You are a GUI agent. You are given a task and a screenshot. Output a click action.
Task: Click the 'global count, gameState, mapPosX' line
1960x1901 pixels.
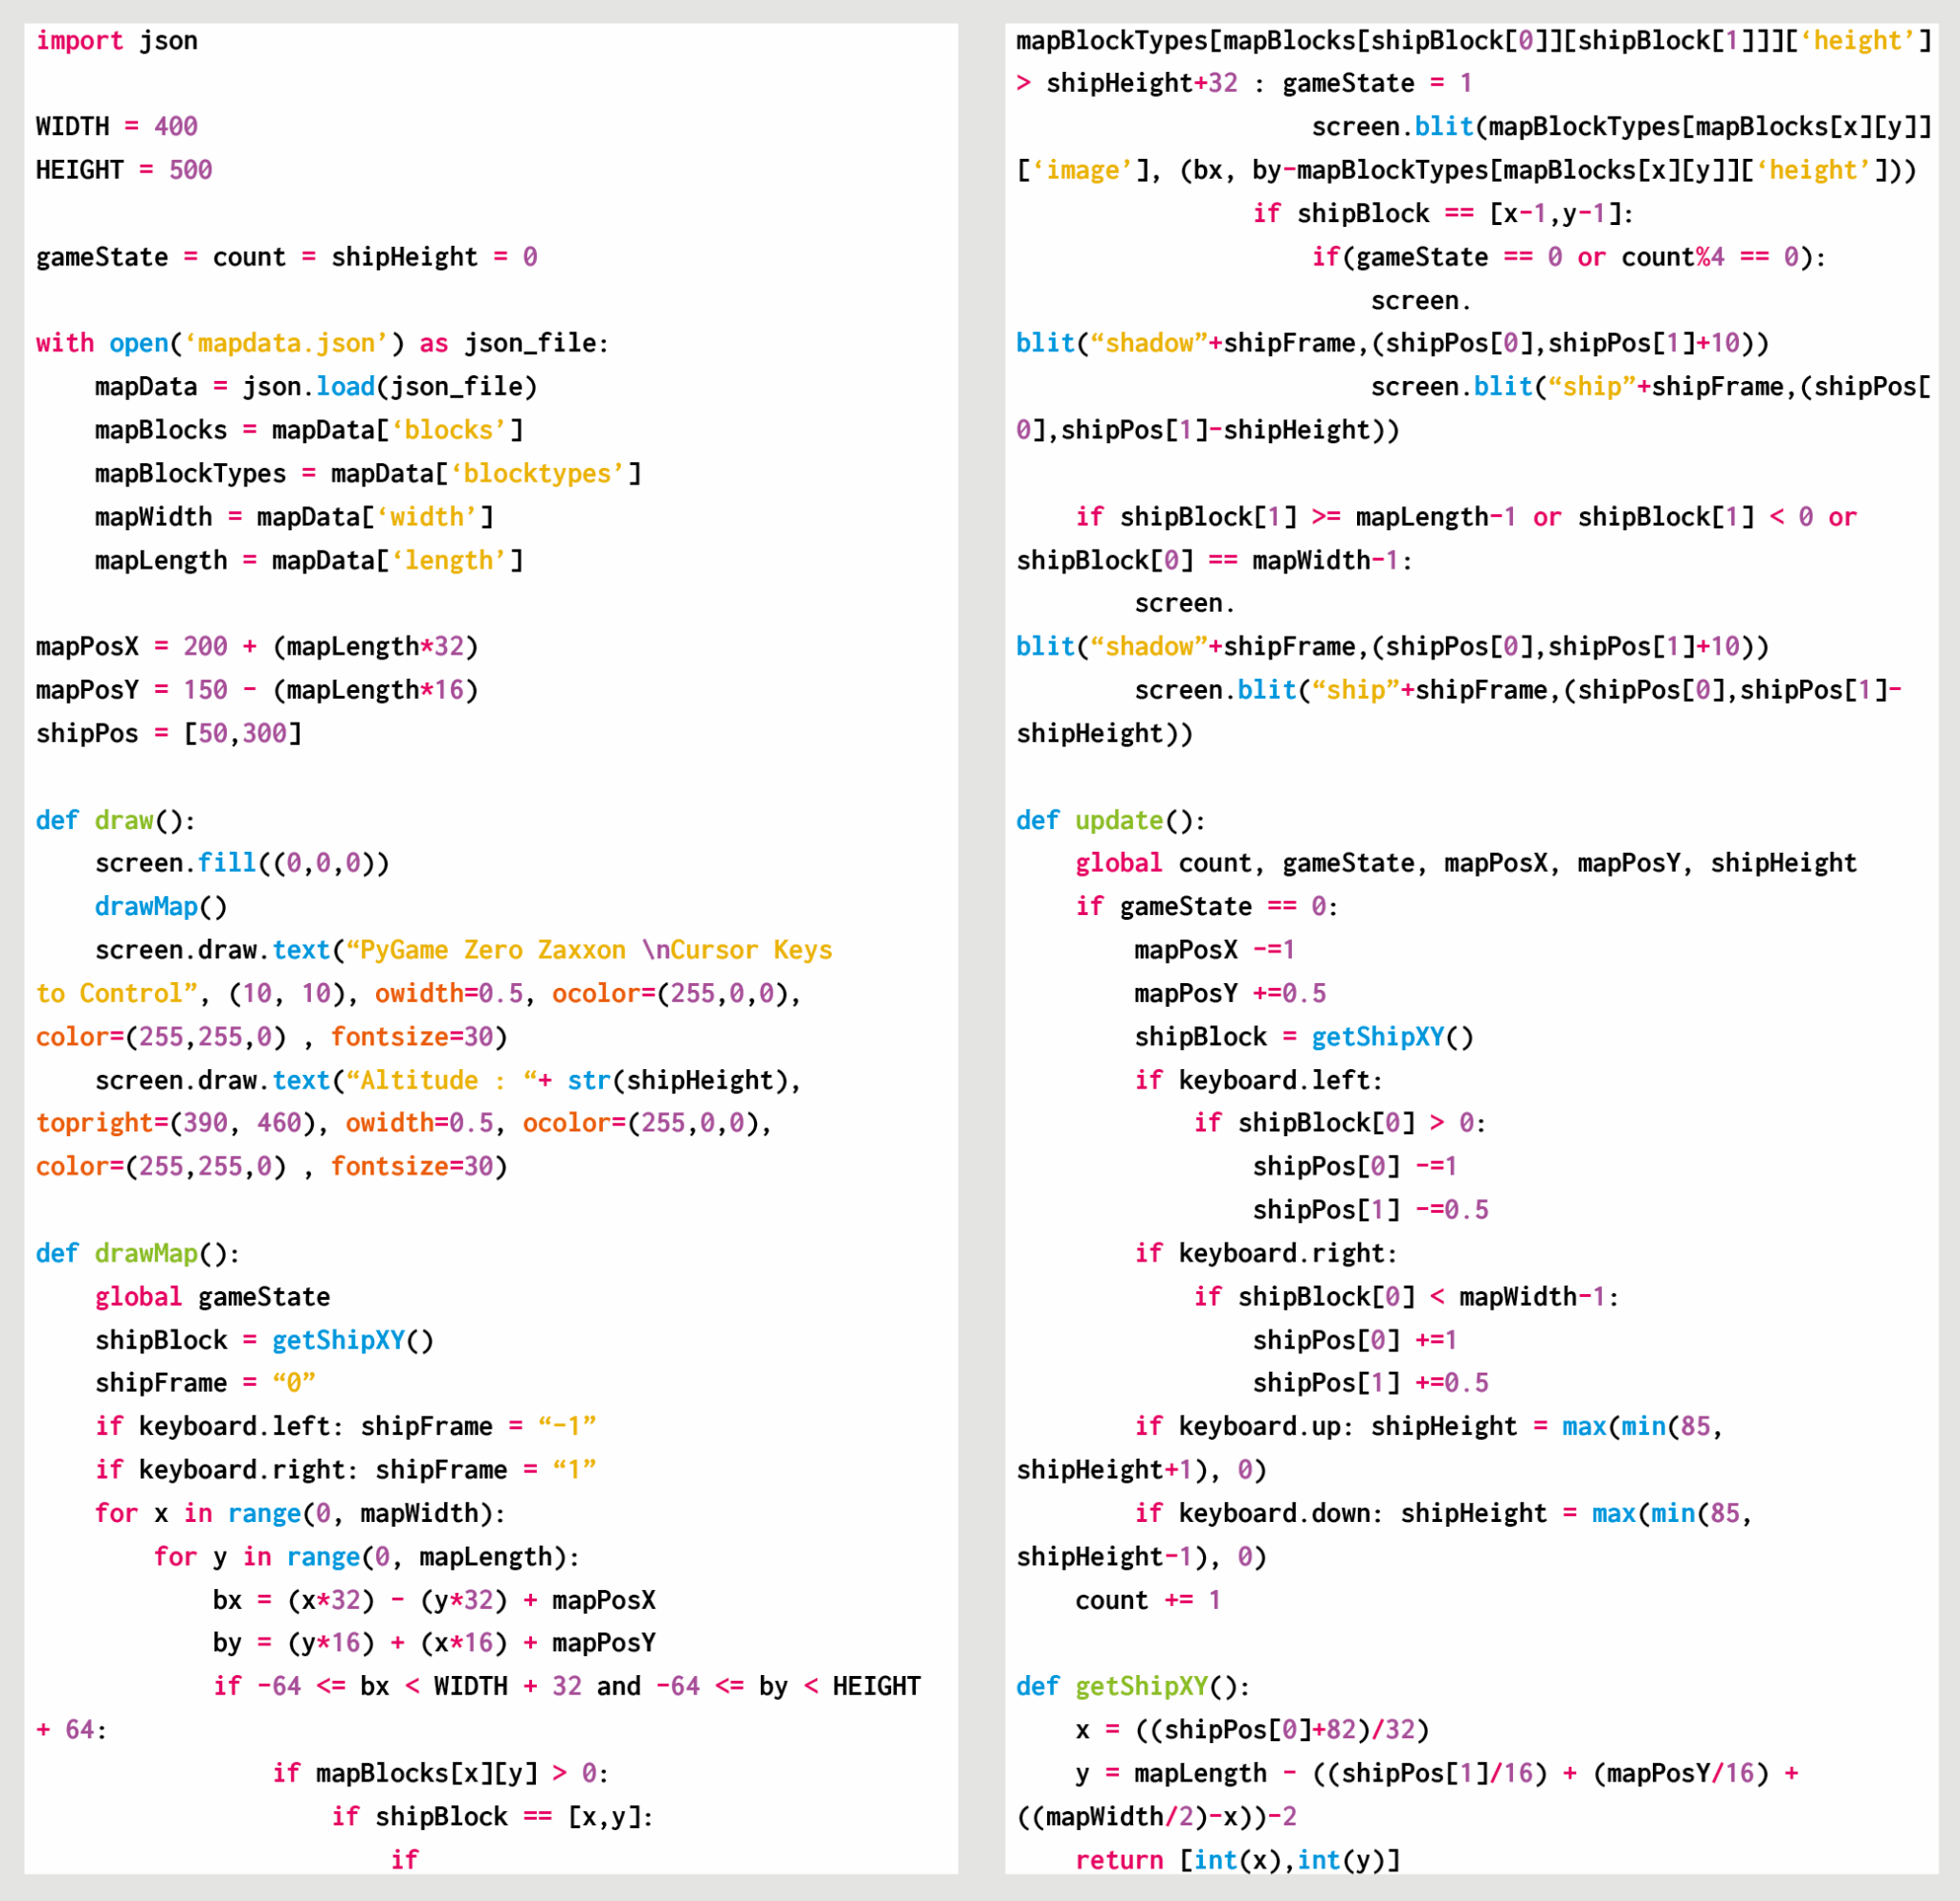click(x=1466, y=864)
